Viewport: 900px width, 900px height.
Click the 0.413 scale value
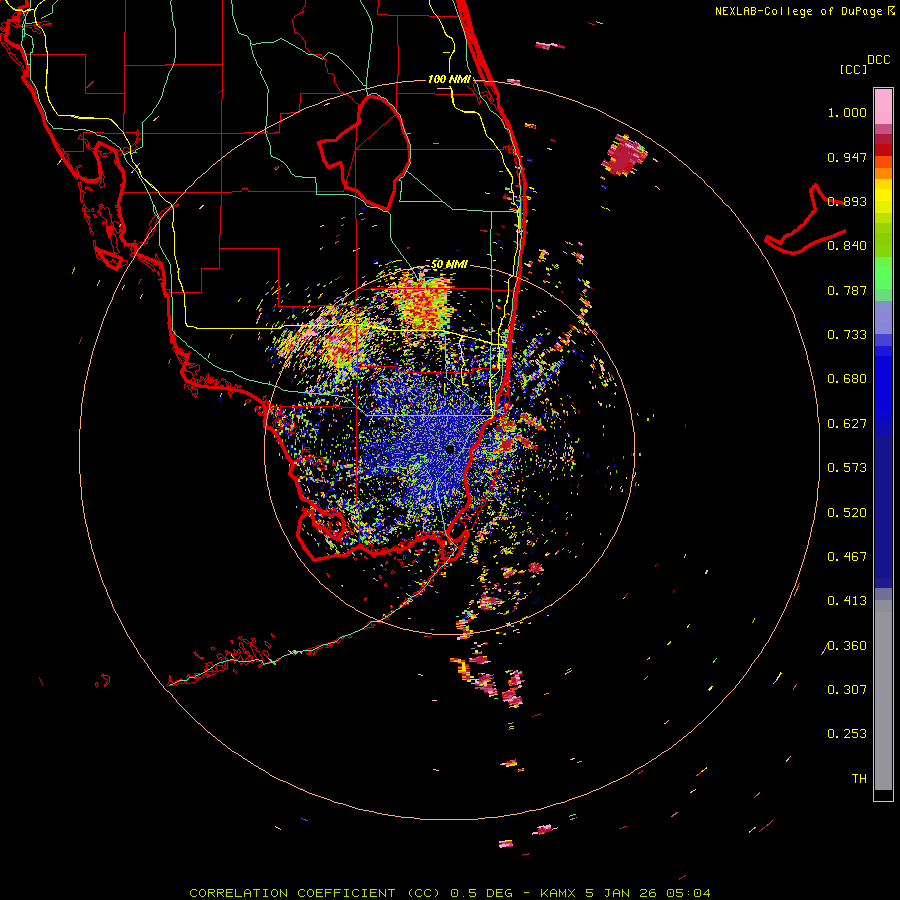pyautogui.click(x=847, y=601)
